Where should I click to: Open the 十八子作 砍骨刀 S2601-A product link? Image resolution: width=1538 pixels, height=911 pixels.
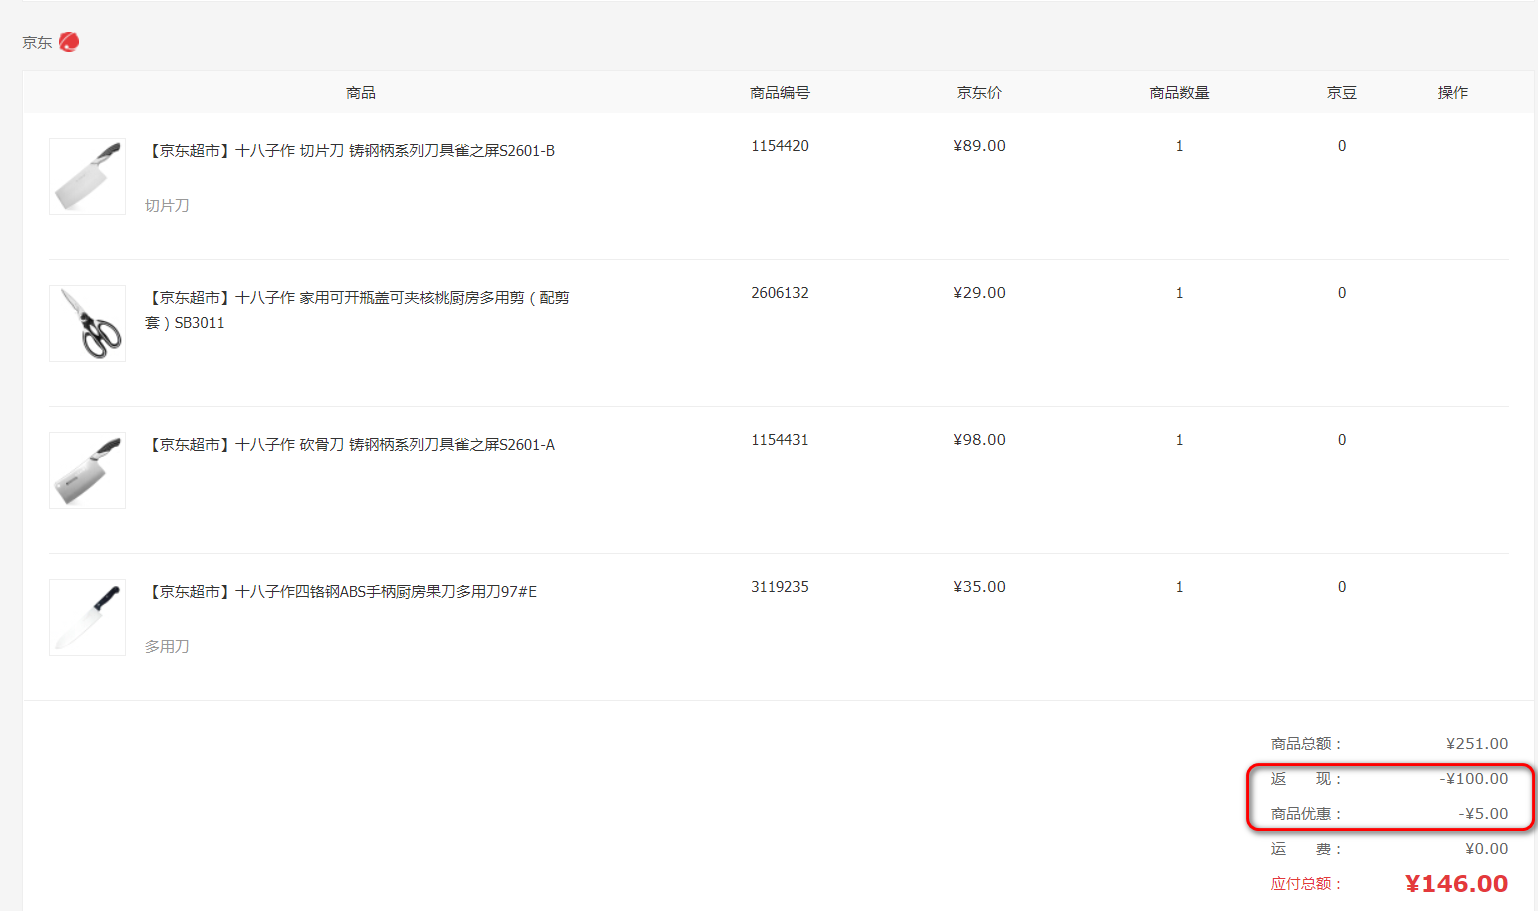tap(350, 445)
